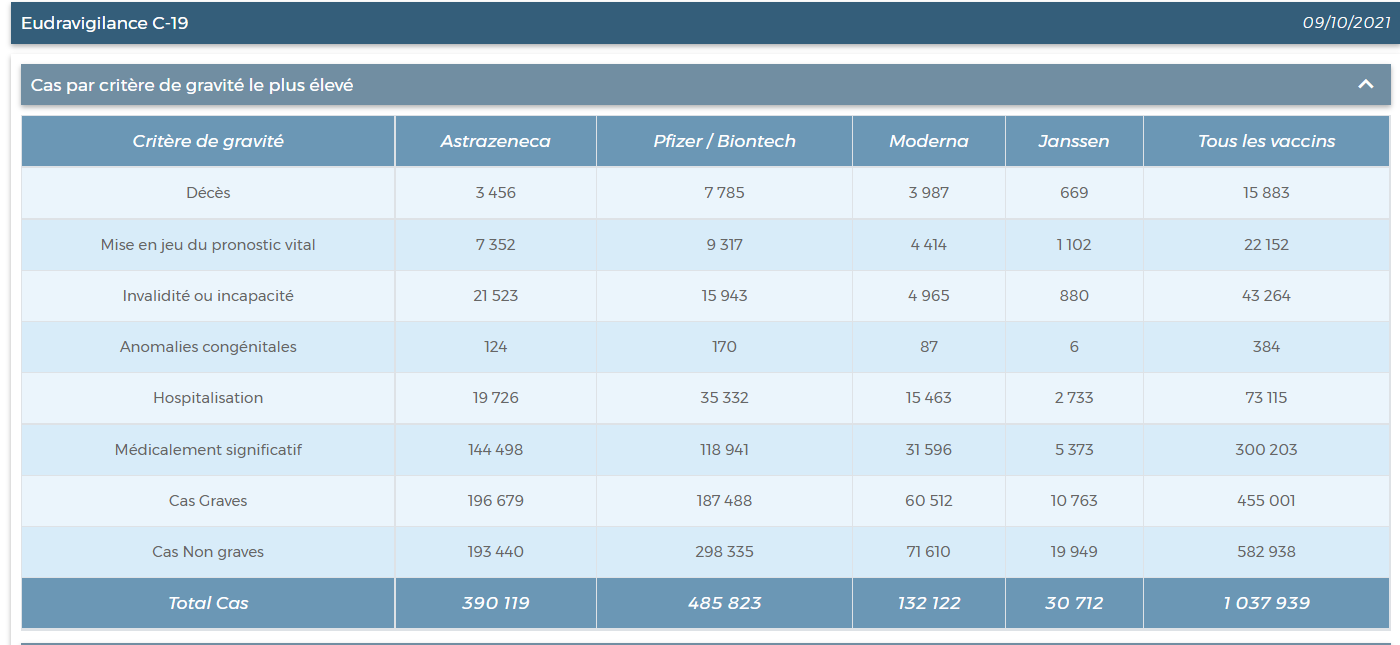Click the Invalidité ou incapacité row label

point(208,296)
